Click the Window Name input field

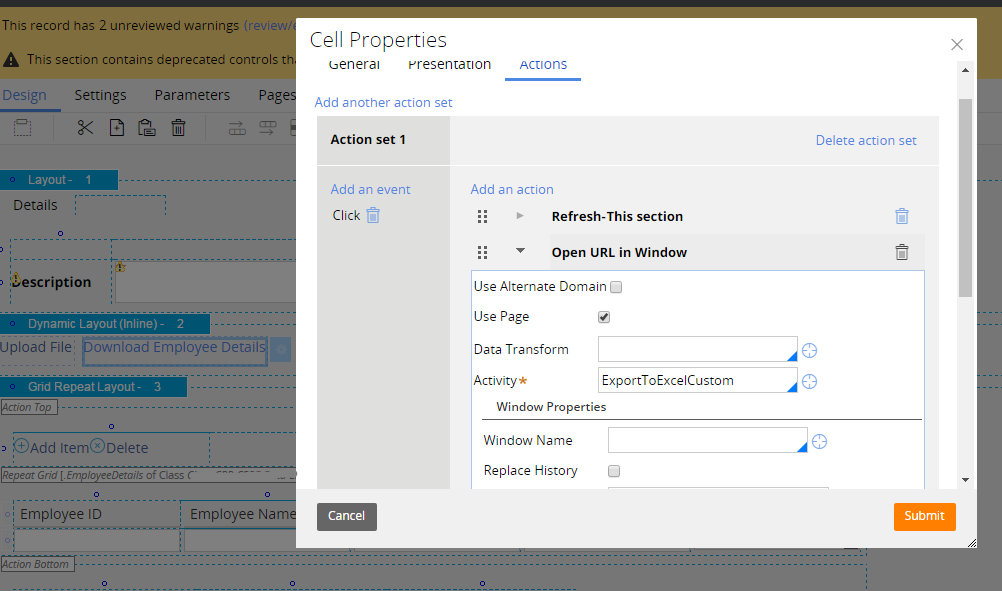700,440
